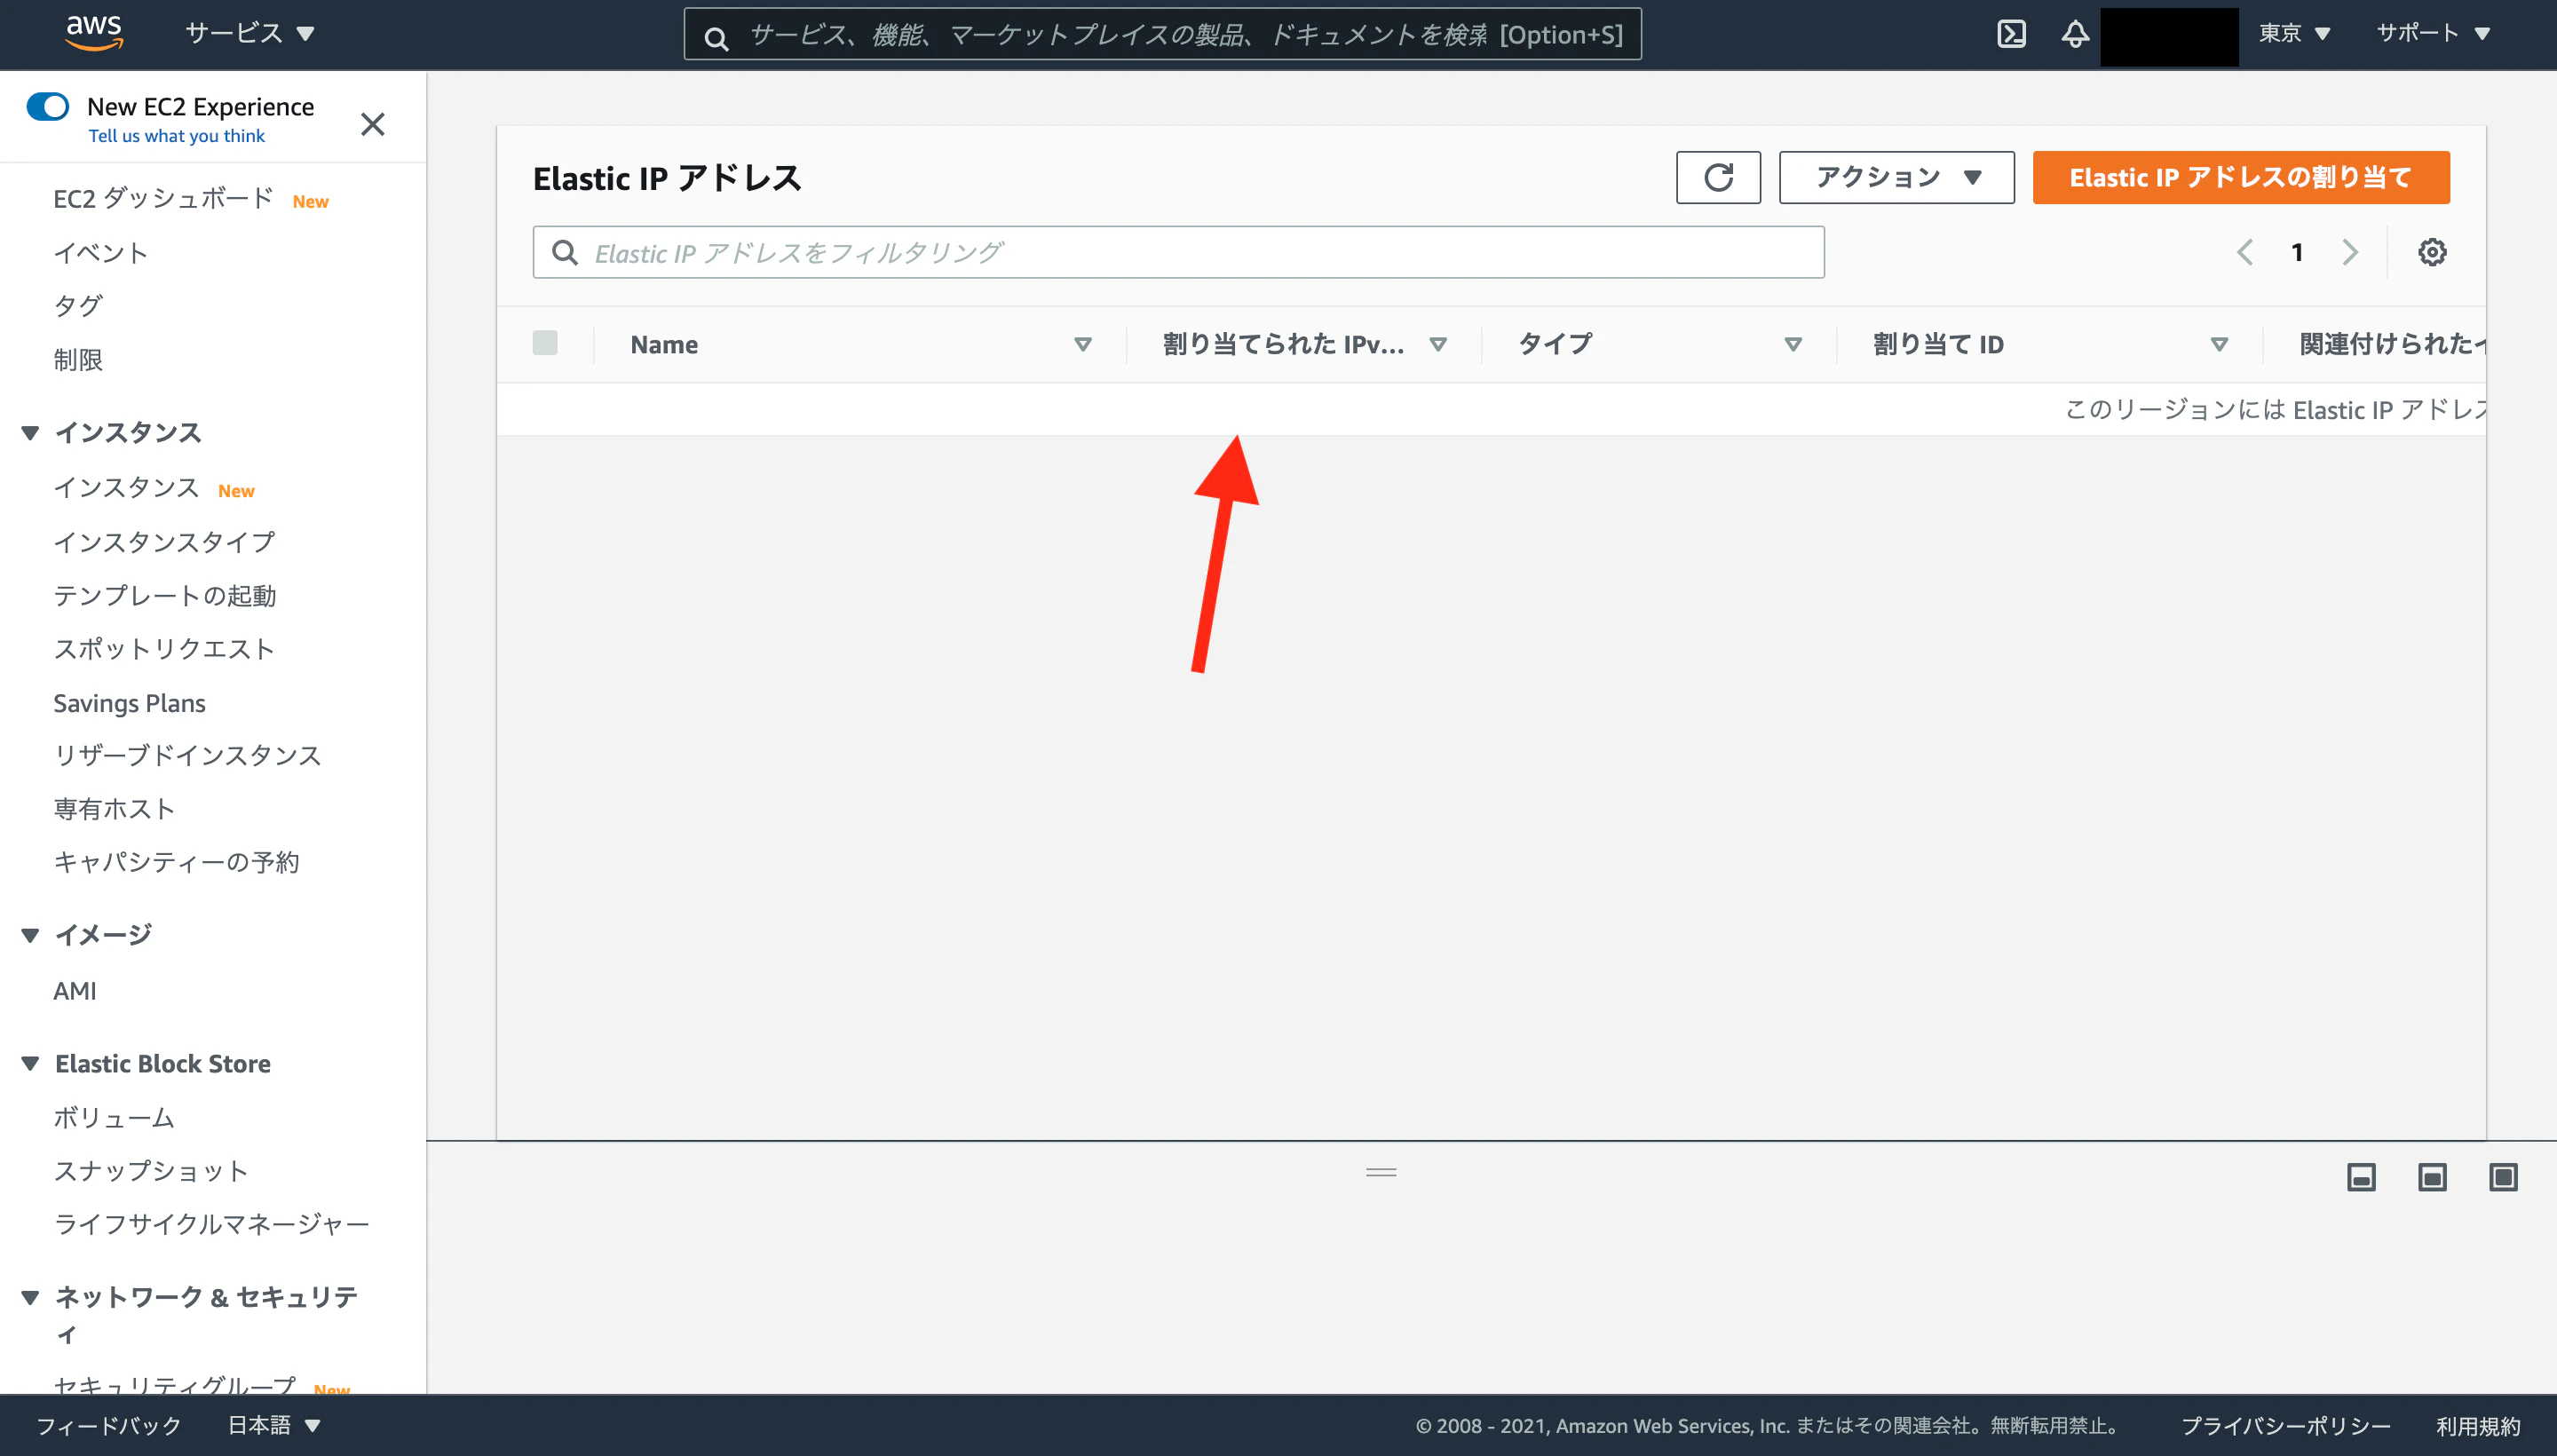Open EC2 ダッシュボード in sidebar
Screen dimensions: 2557x1456
click(163, 199)
